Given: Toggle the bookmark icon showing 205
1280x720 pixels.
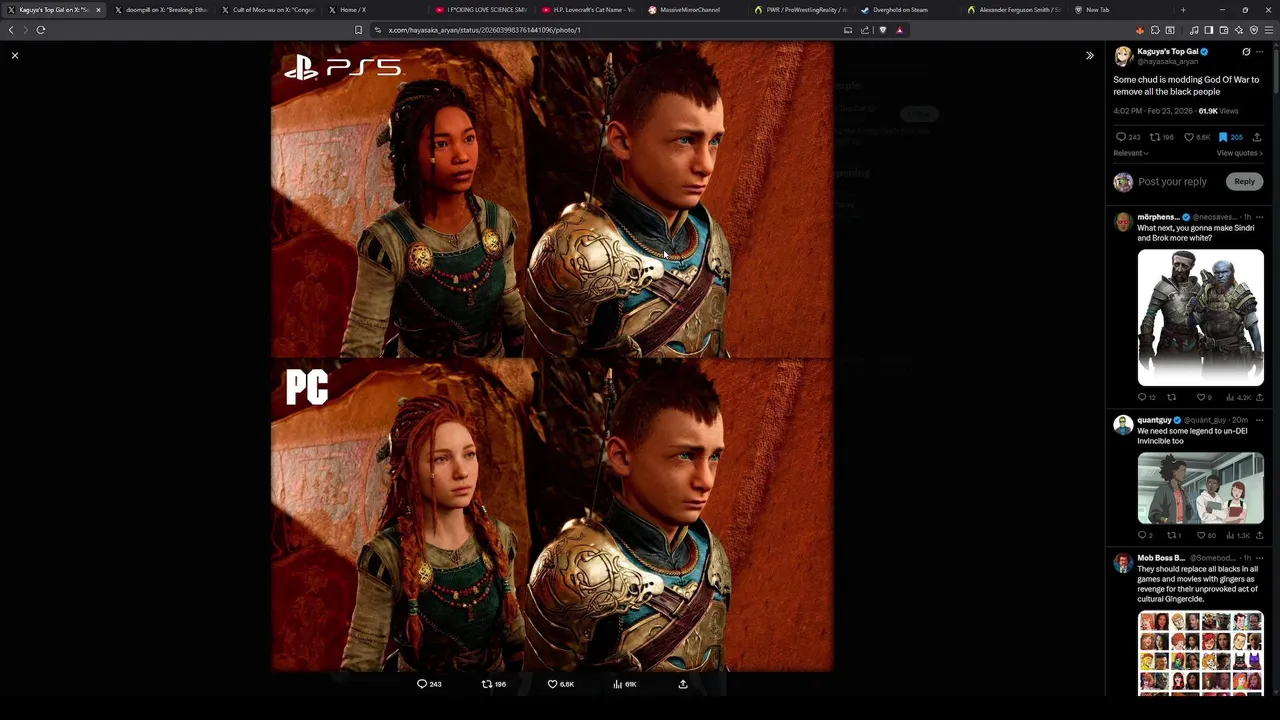Looking at the screenshot, I should (1222, 137).
